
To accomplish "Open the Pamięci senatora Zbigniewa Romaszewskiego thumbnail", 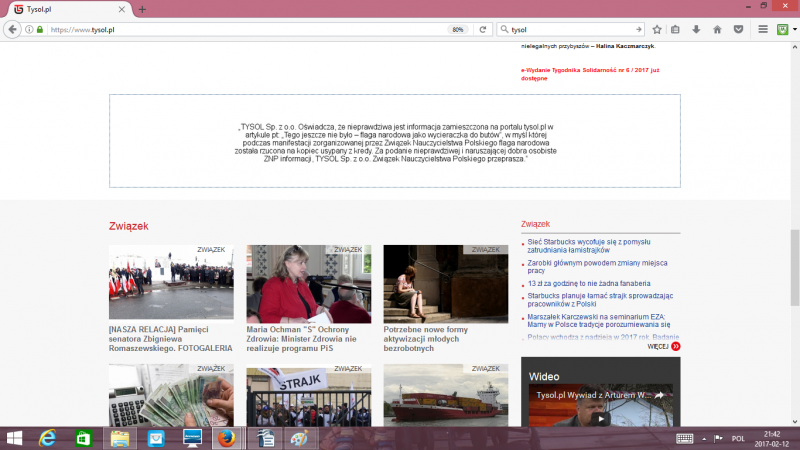I will coord(171,283).
